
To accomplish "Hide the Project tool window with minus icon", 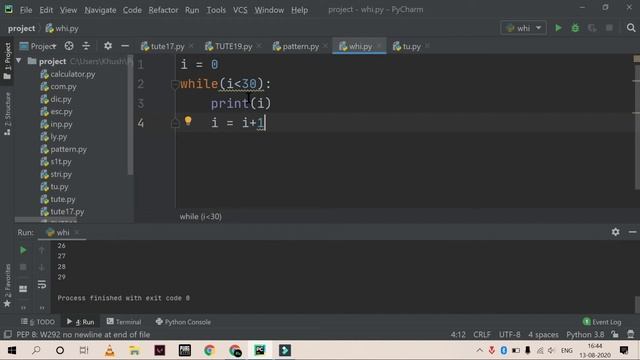I will 125,46.
